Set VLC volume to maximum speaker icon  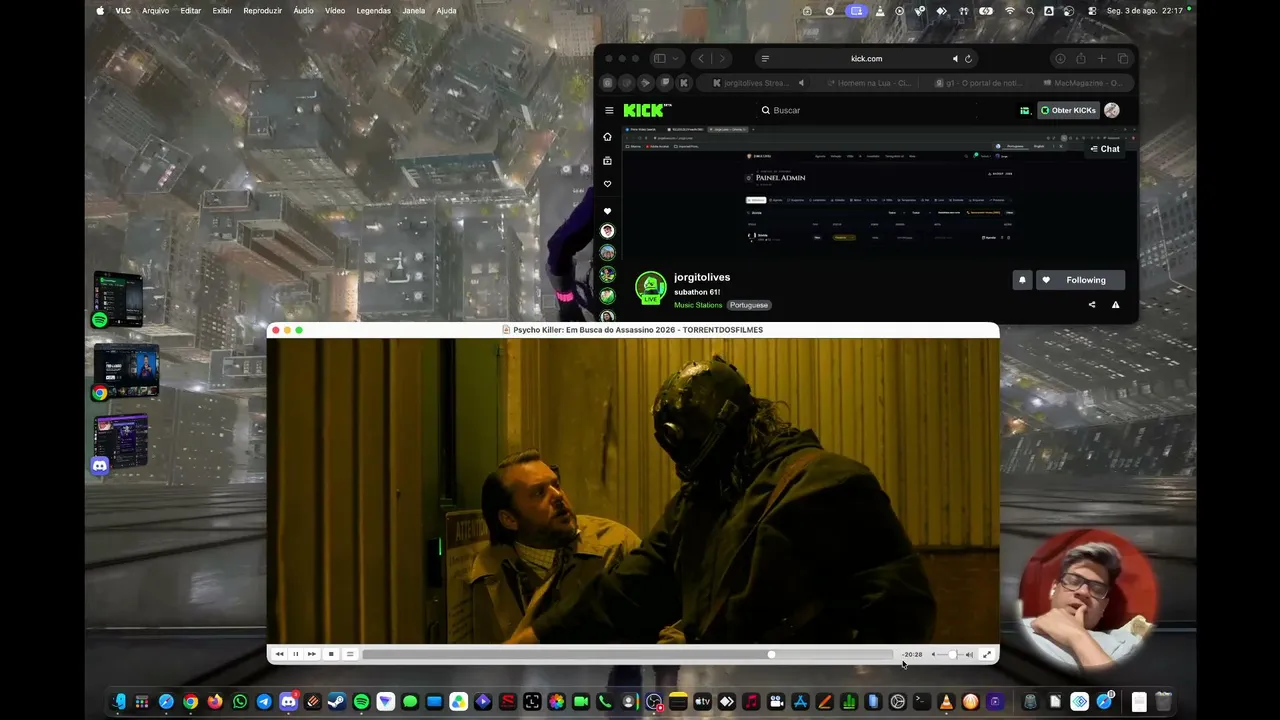[969, 654]
